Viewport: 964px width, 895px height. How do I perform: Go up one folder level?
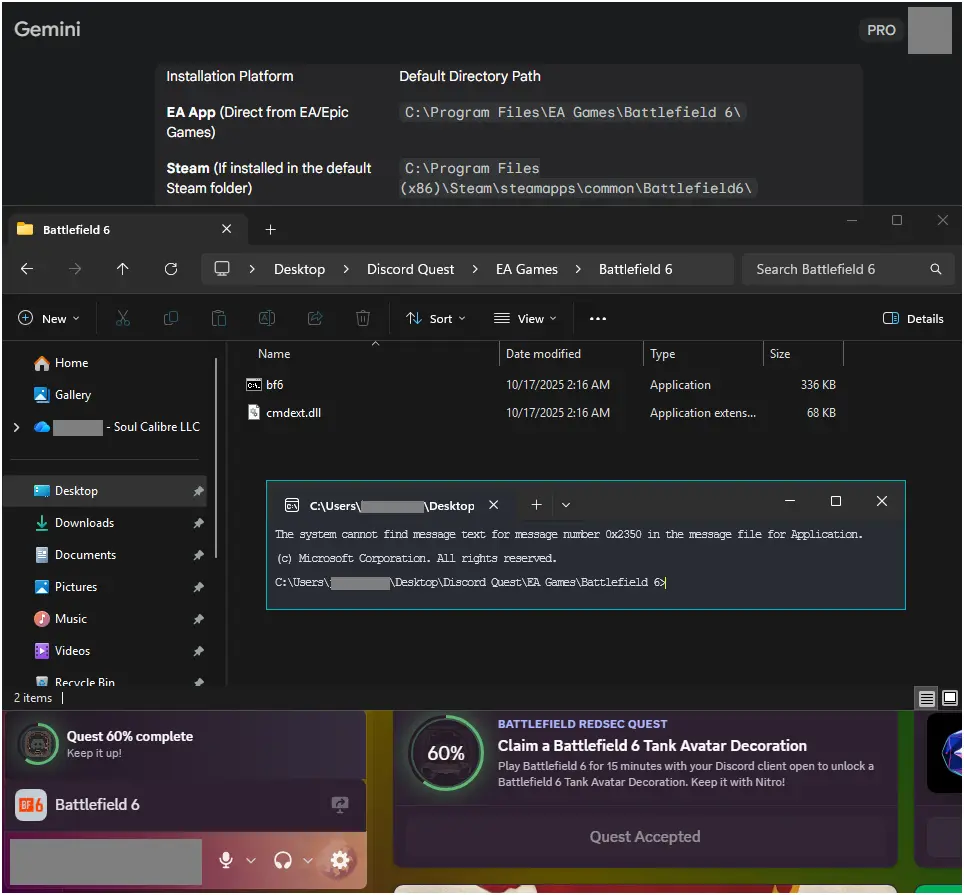click(122, 269)
